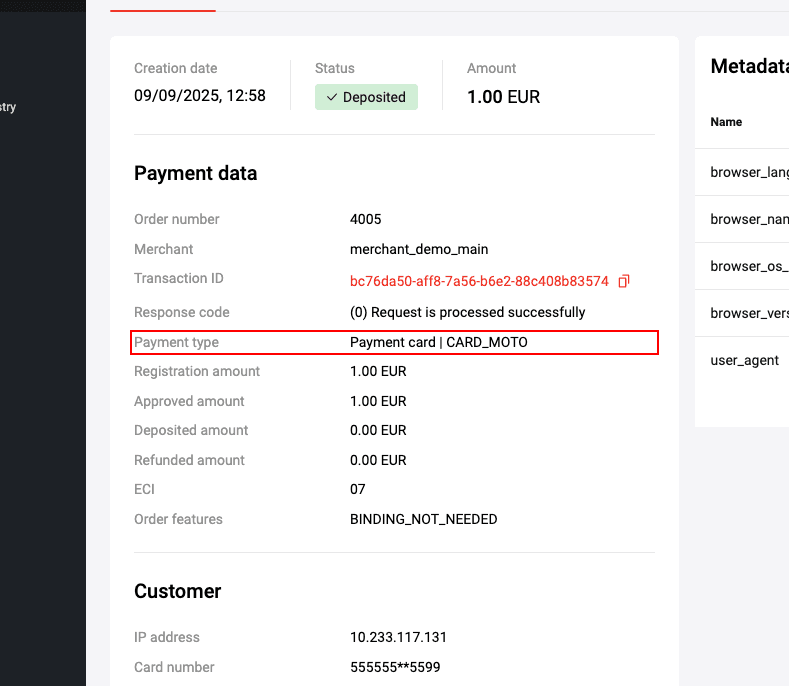789x686 pixels.
Task: Select the active red-underlined tab
Action: coord(163,6)
